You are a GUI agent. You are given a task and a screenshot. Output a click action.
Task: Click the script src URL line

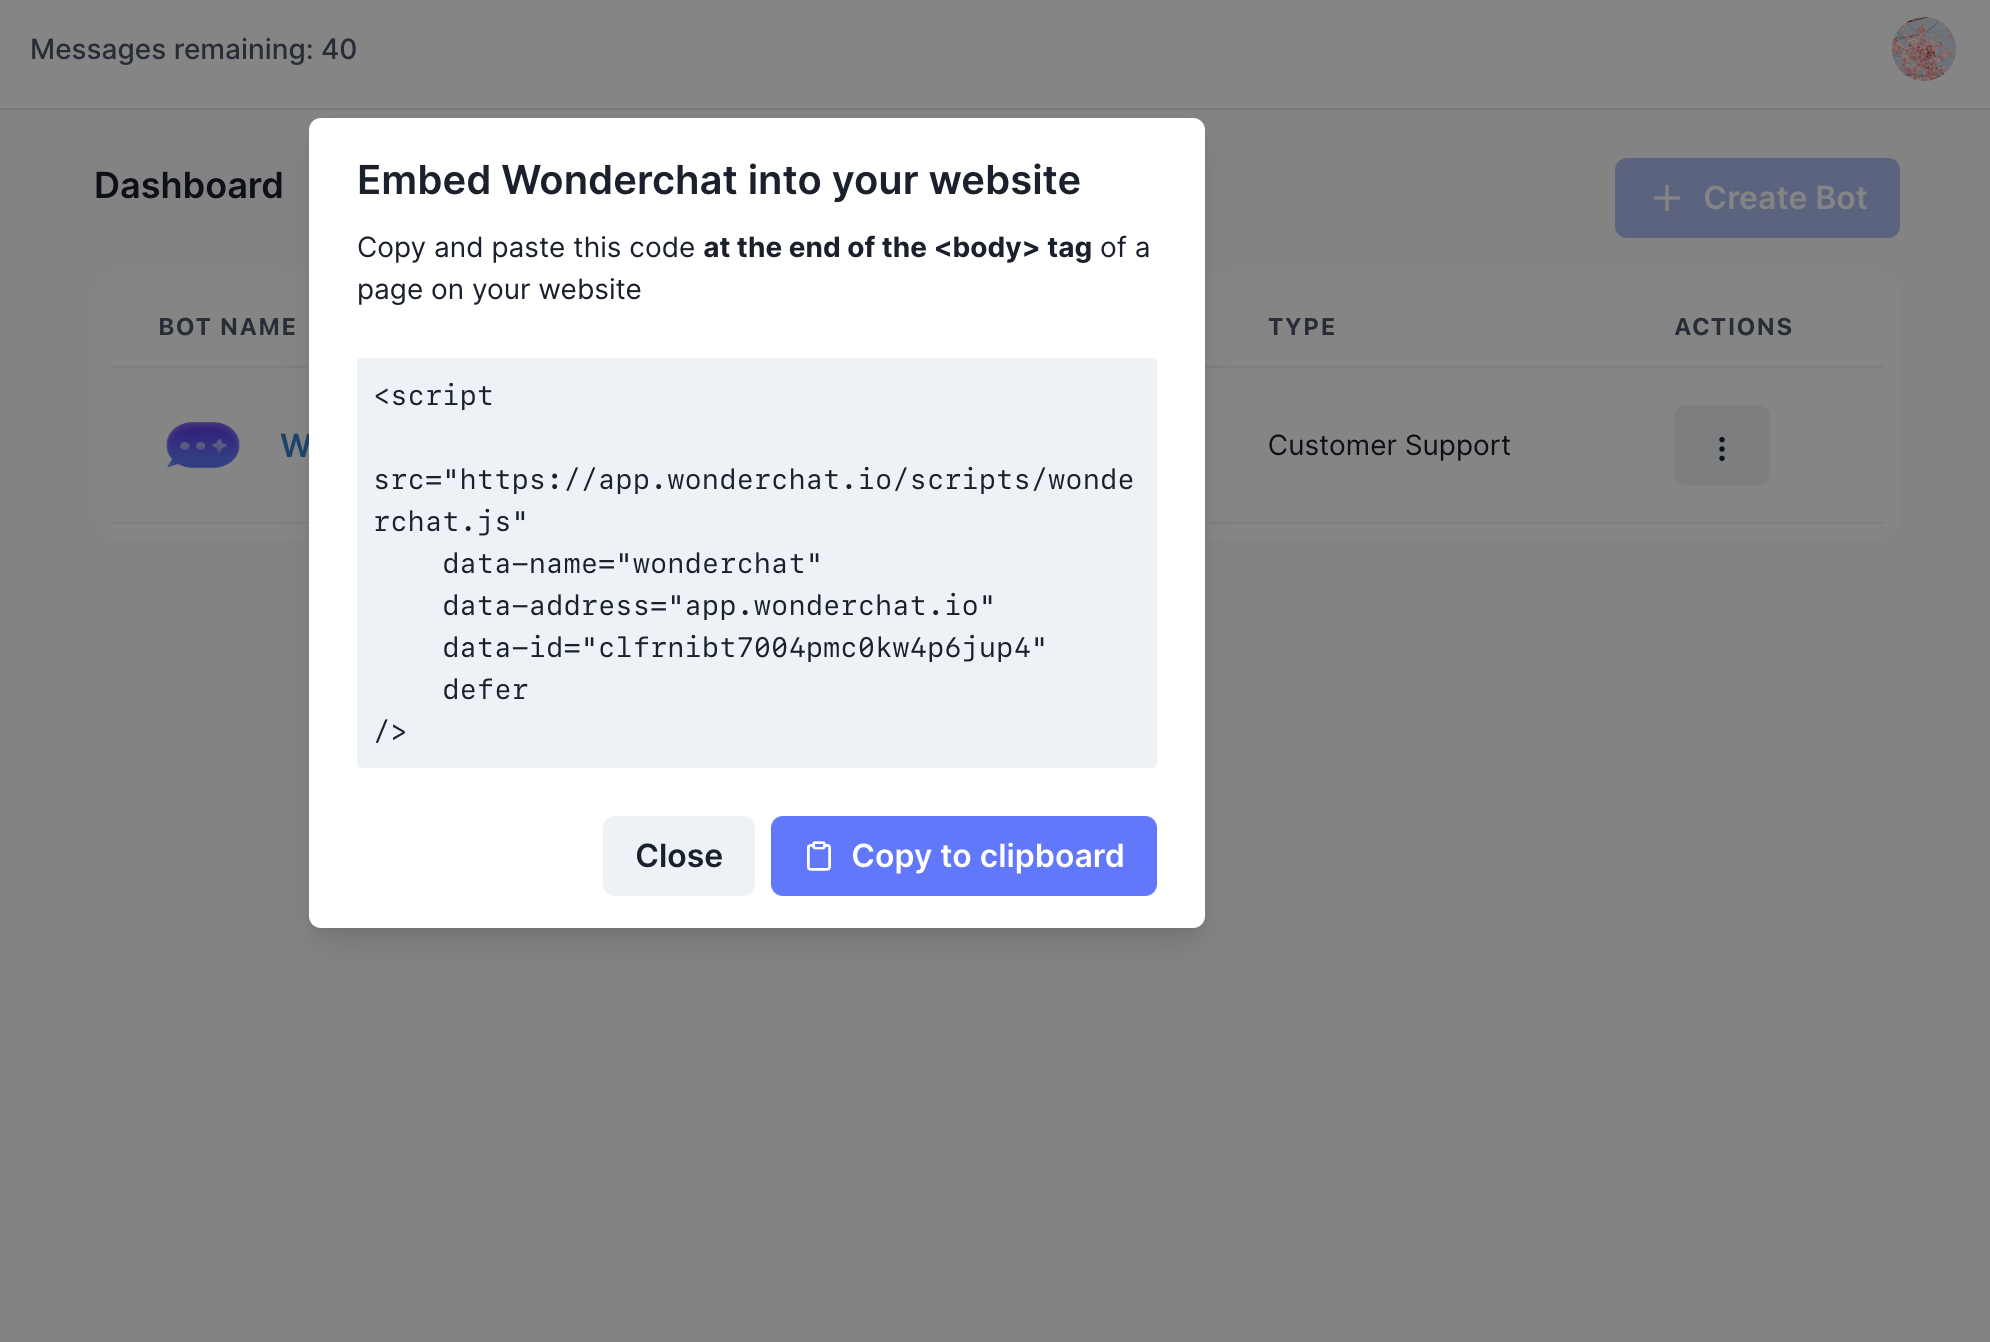753,480
